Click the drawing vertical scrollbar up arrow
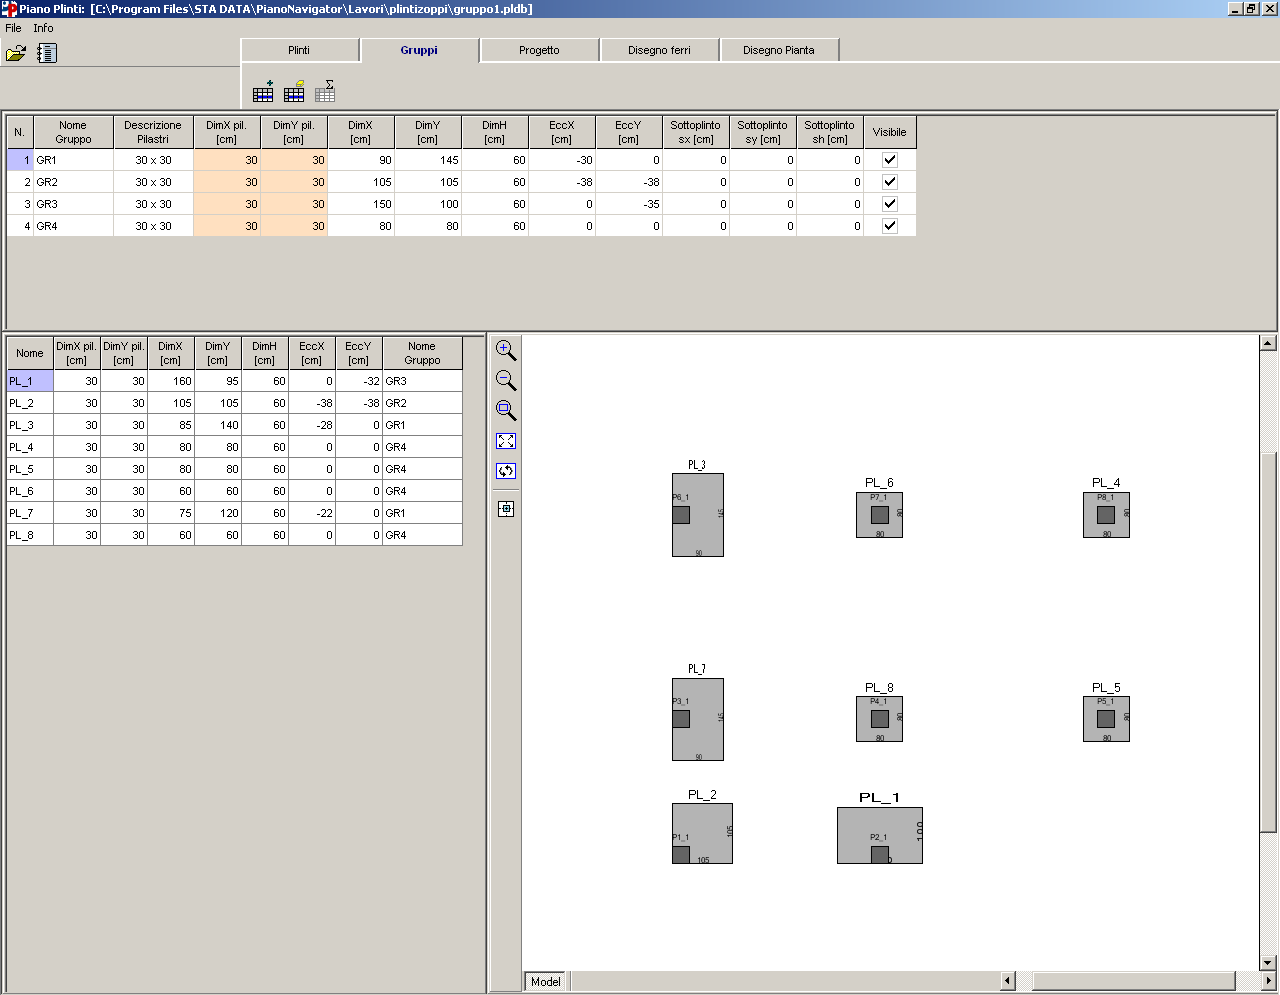 1268,343
